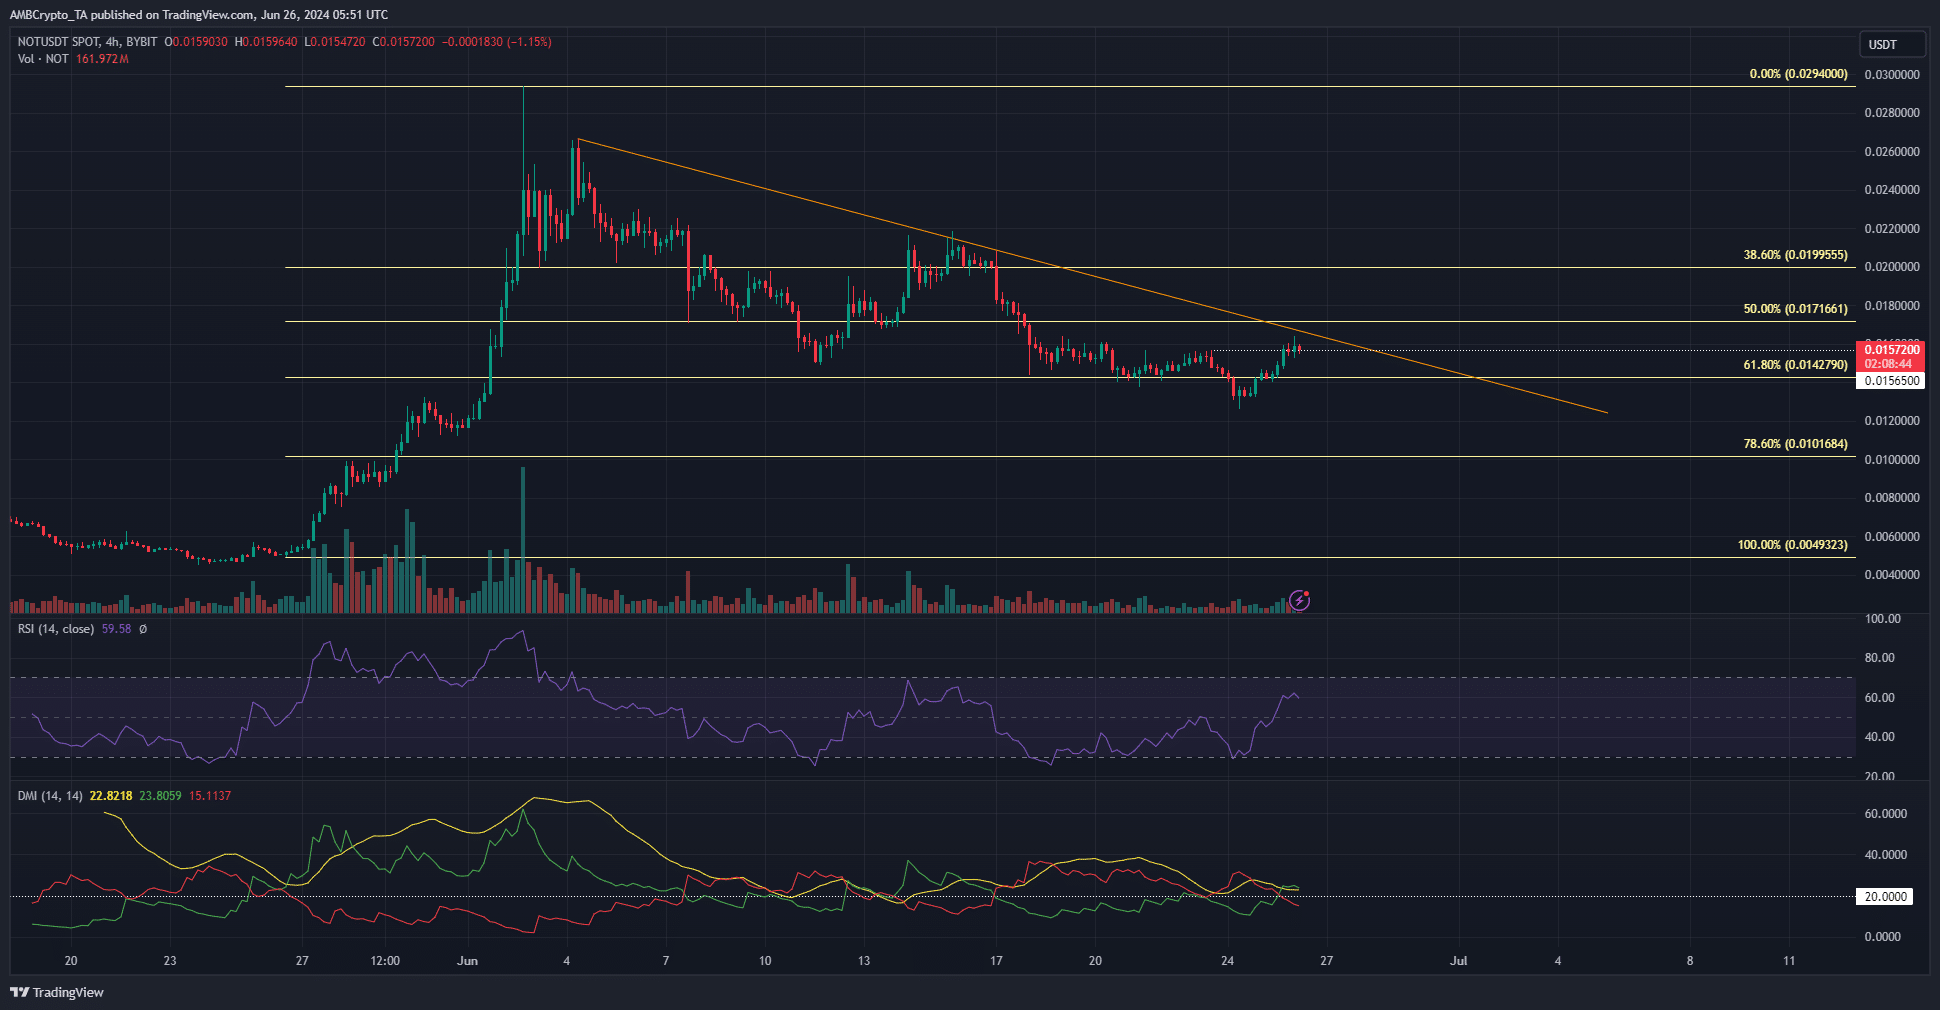Click the Jun date label on time axis
Screen dimensions: 1940x1010
[467, 961]
